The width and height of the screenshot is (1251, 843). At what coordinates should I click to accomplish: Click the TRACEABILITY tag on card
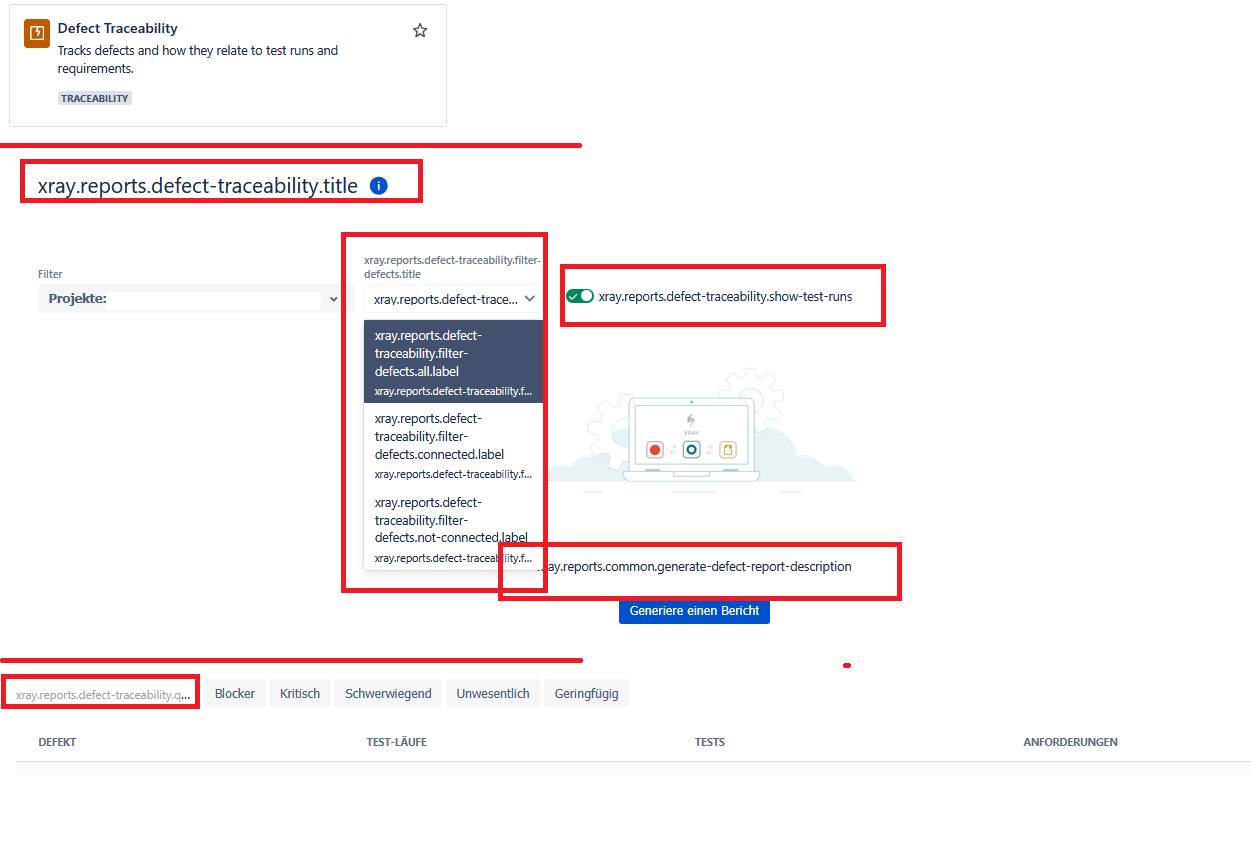coord(95,98)
